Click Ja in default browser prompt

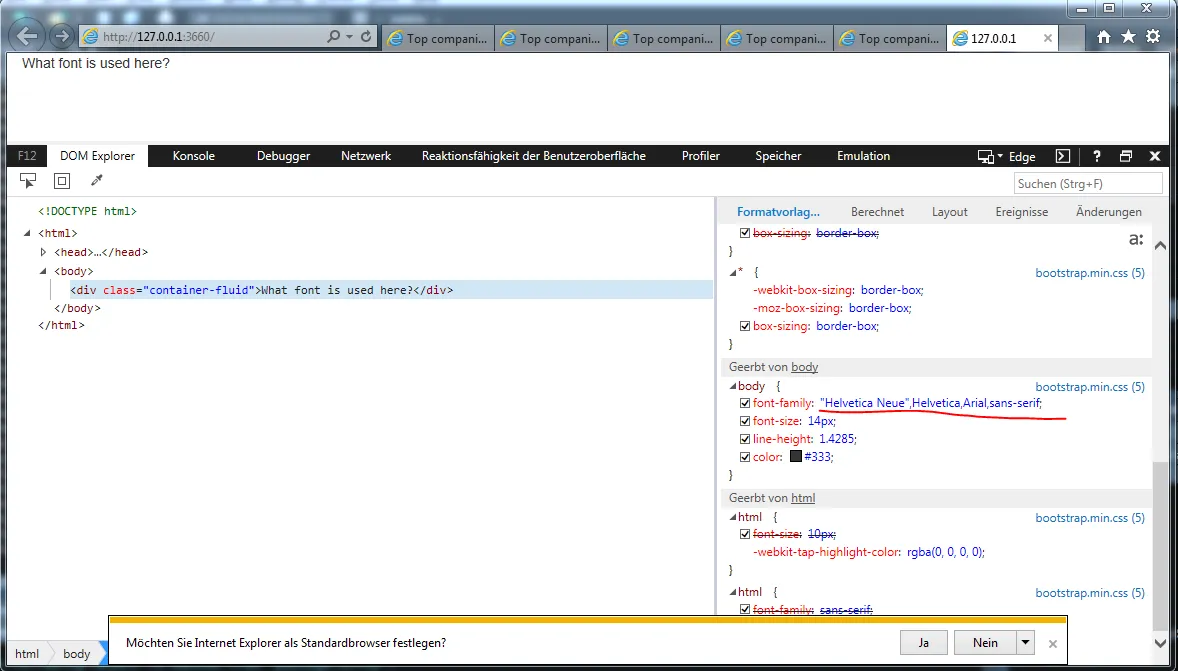point(923,643)
